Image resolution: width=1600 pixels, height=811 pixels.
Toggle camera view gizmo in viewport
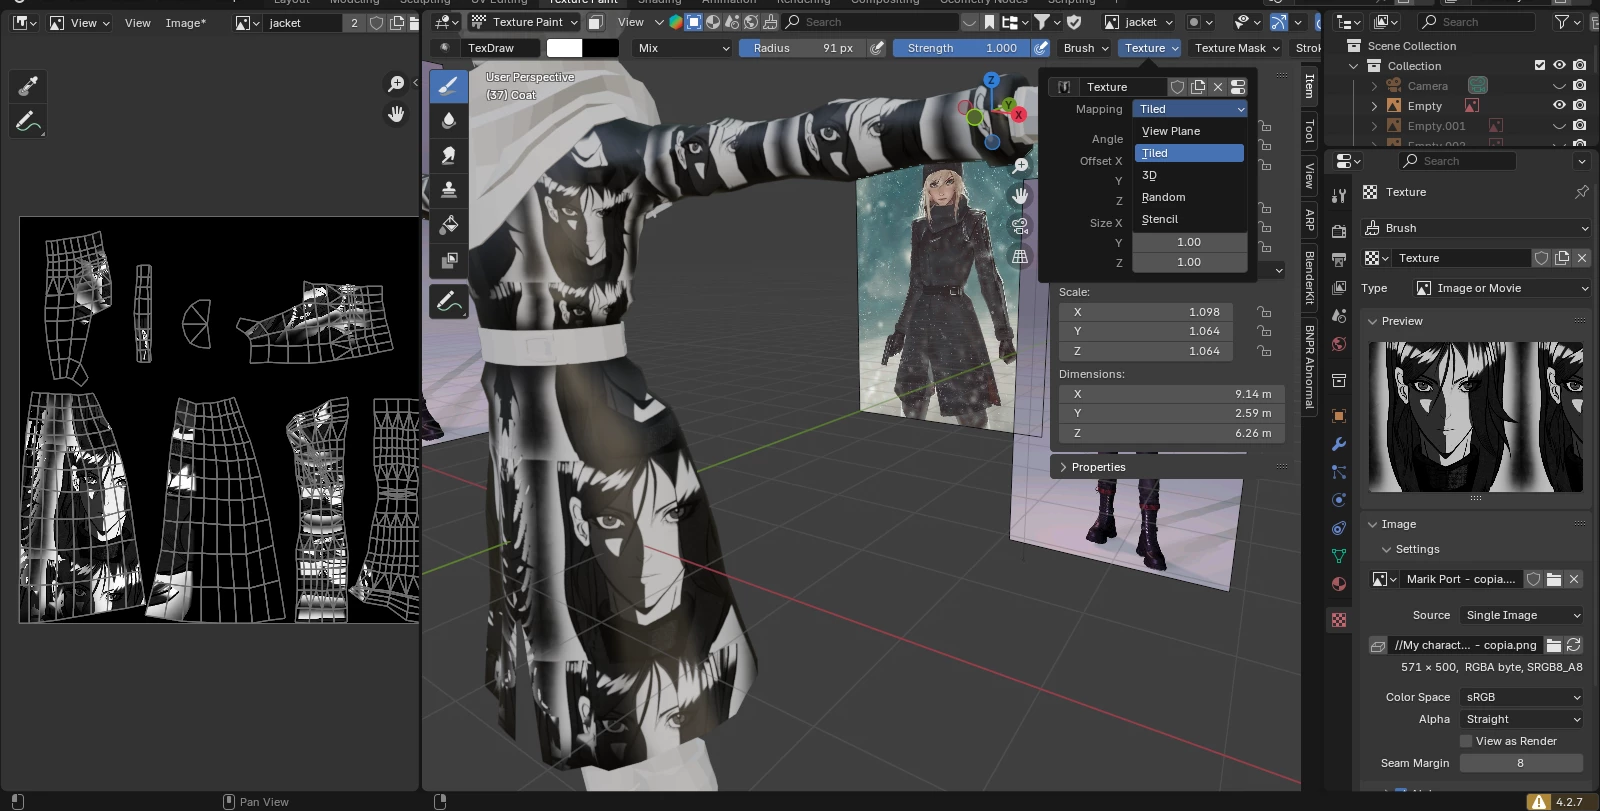pos(1020,226)
